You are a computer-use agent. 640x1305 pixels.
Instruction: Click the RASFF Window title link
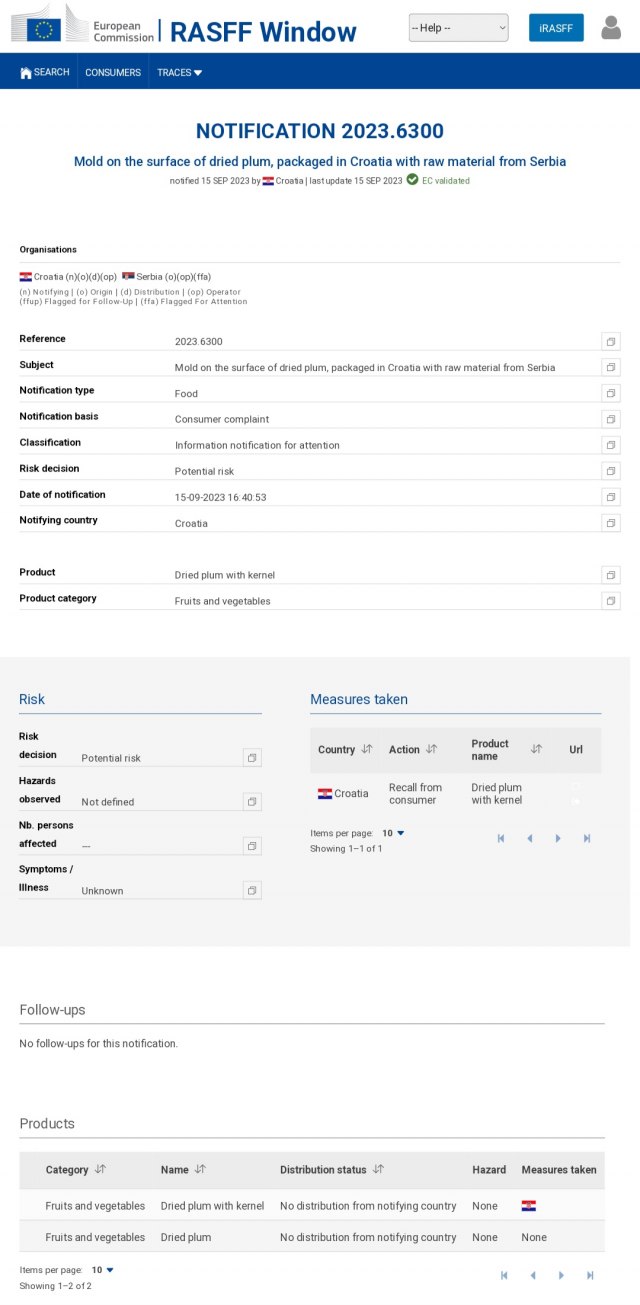point(263,32)
